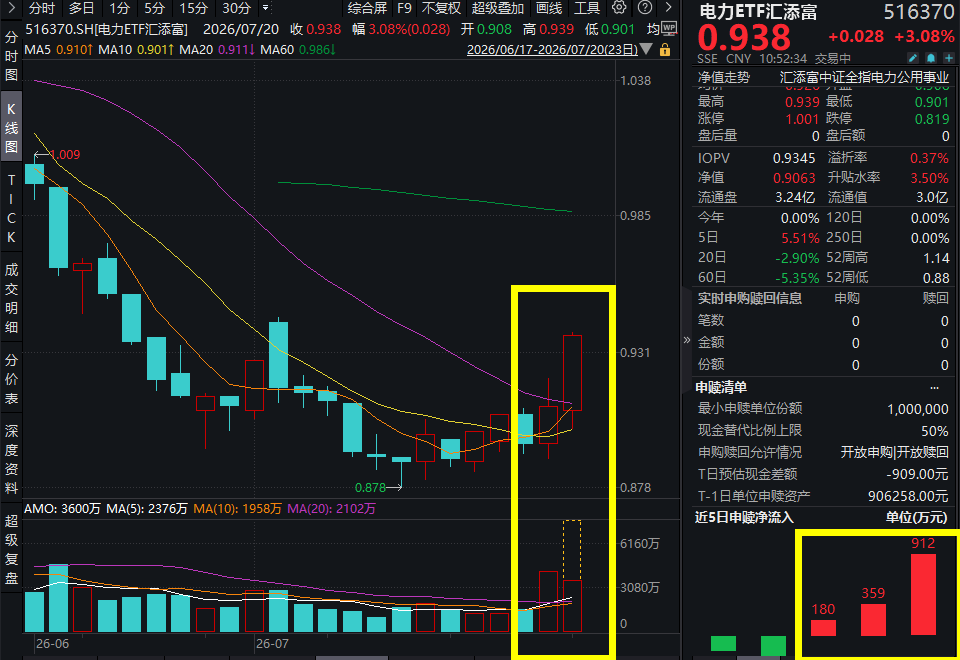The height and width of the screenshot is (660, 960).
Task: Click the help question mark icon
Action: pyautogui.click(x=645, y=8)
